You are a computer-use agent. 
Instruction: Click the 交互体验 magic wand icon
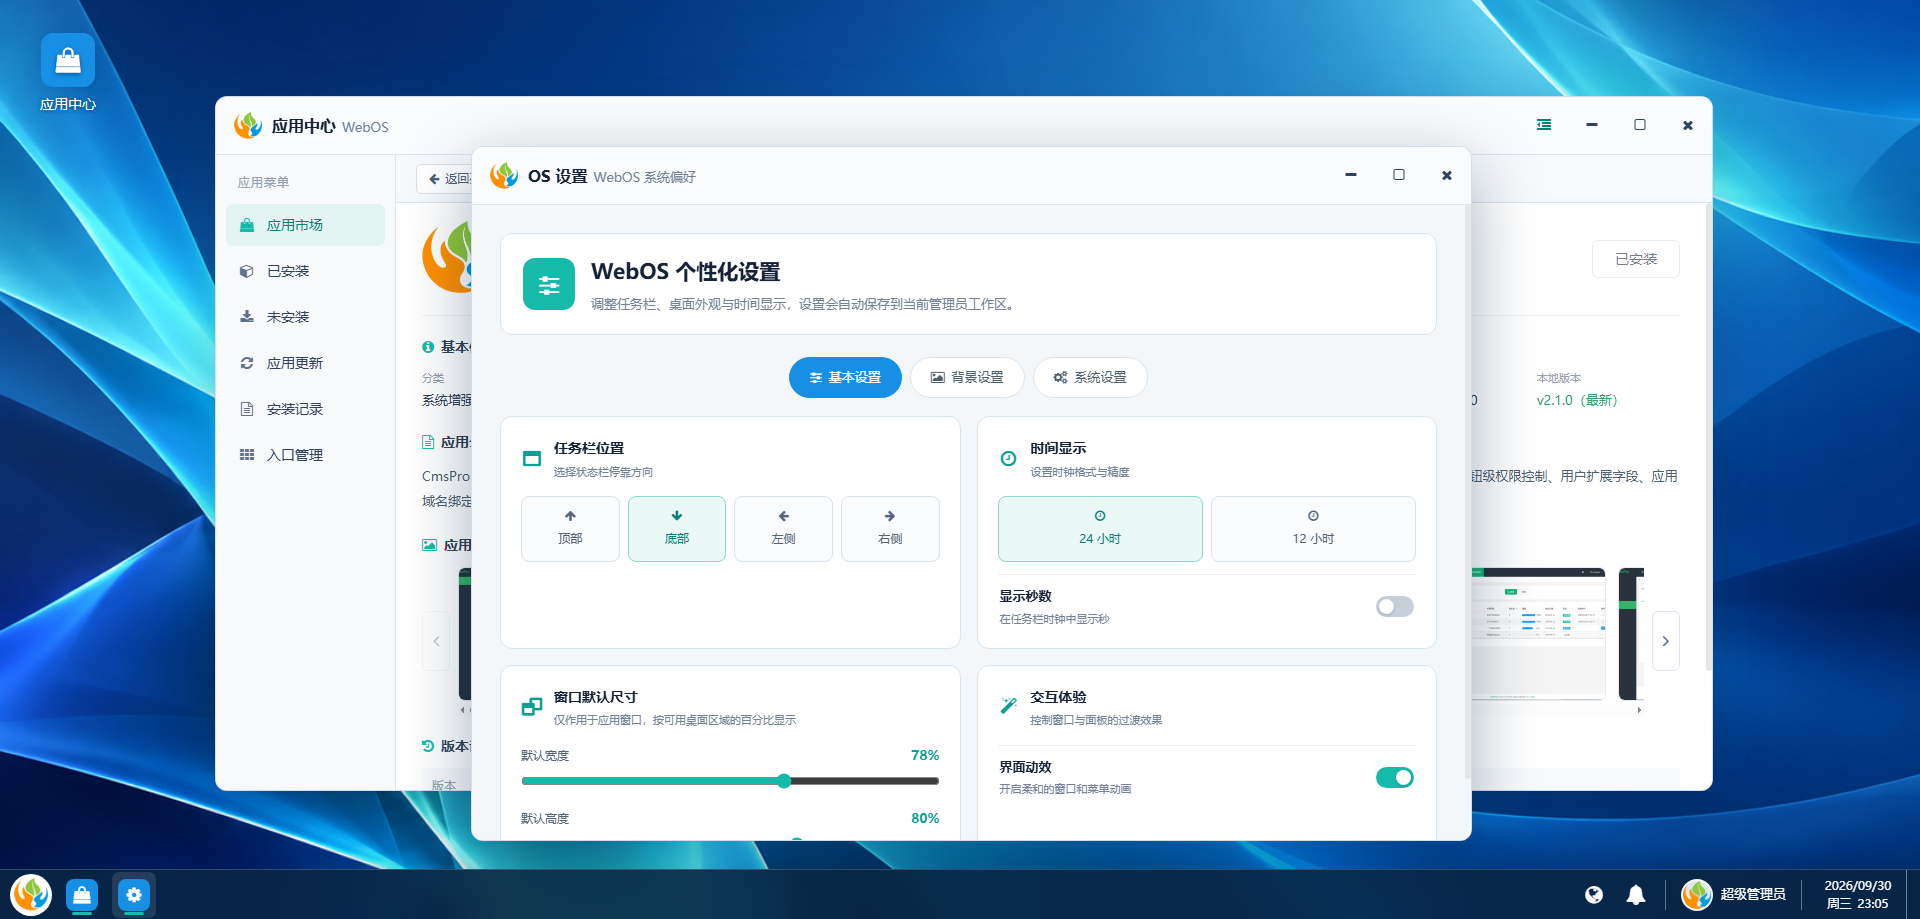(x=1008, y=706)
